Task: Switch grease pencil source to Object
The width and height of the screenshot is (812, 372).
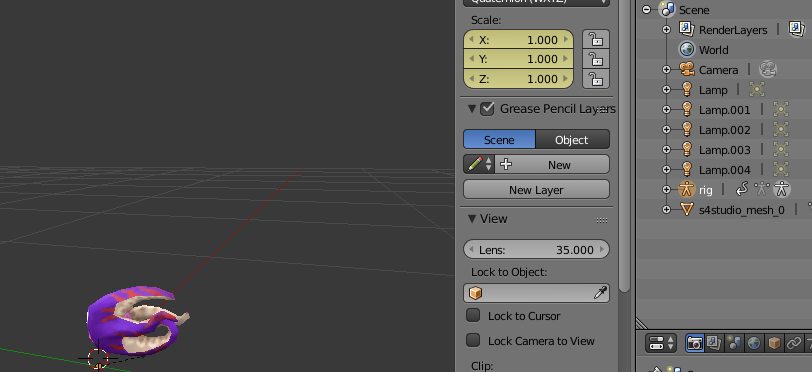Action: click(x=572, y=139)
